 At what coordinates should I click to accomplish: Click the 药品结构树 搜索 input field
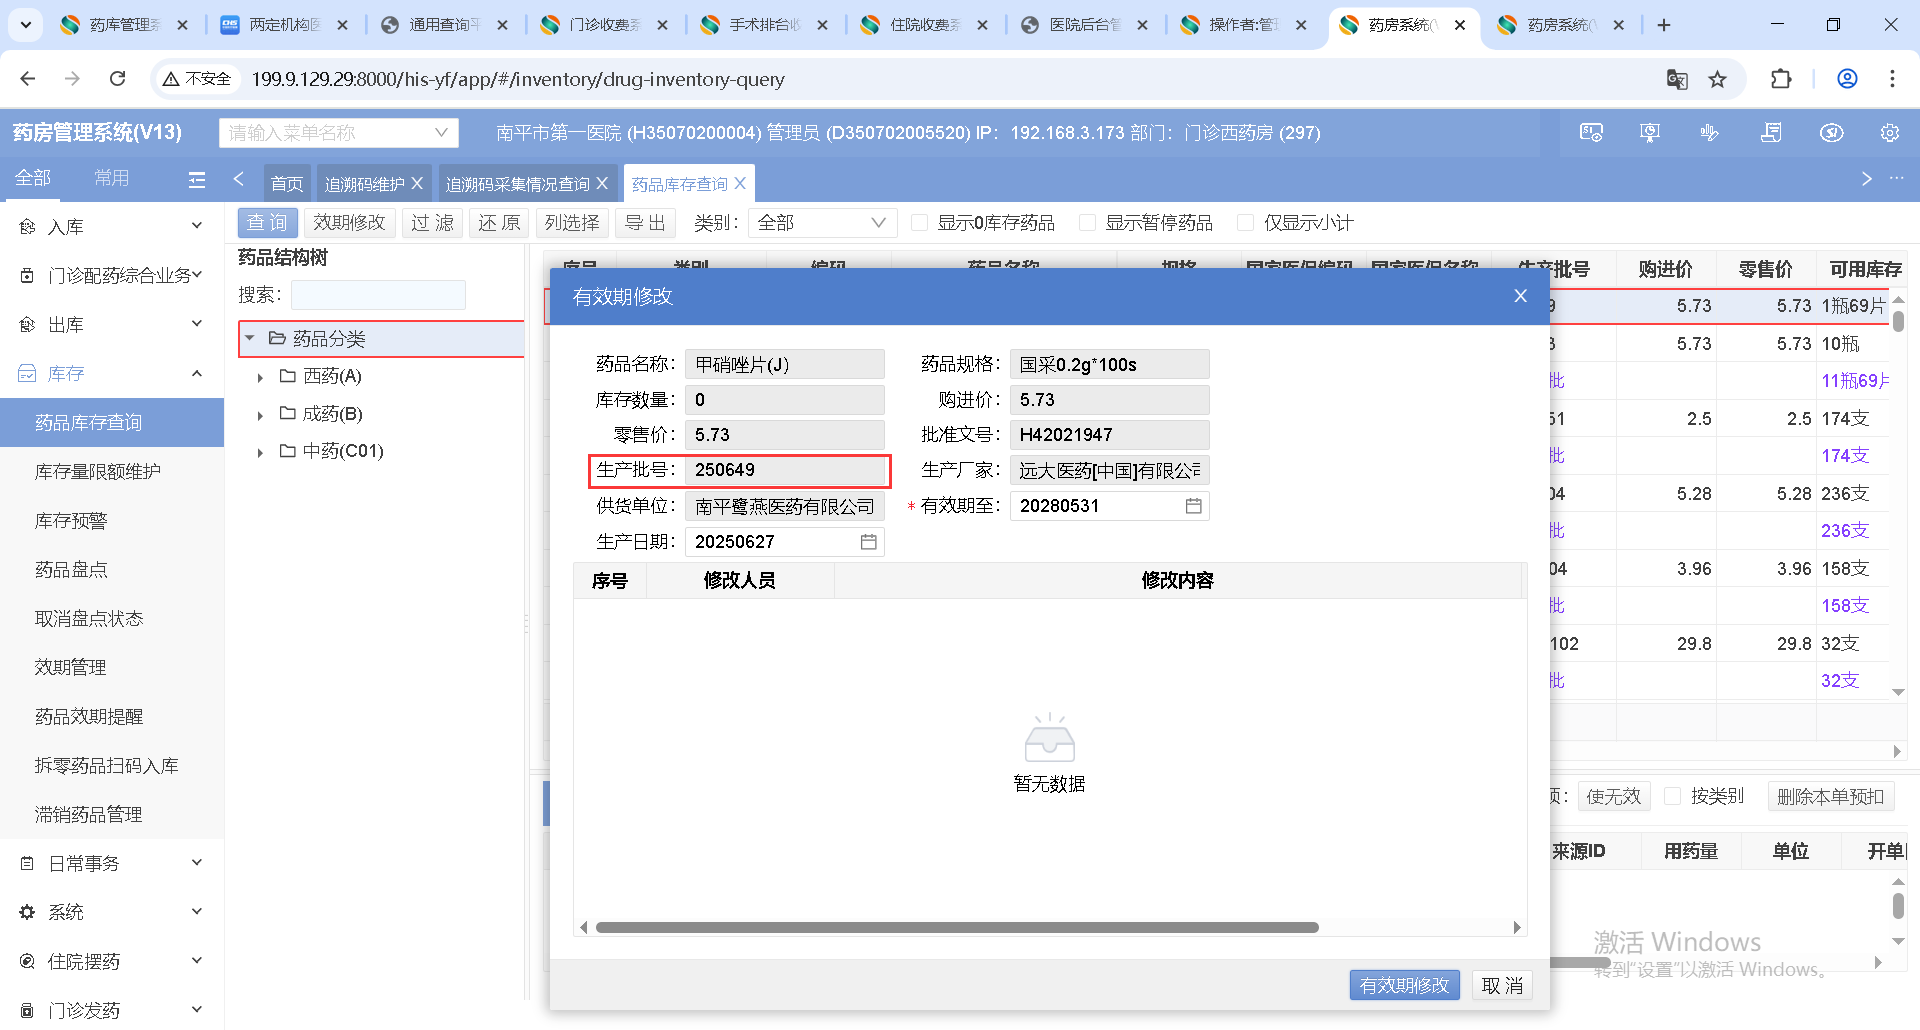pyautogui.click(x=378, y=295)
